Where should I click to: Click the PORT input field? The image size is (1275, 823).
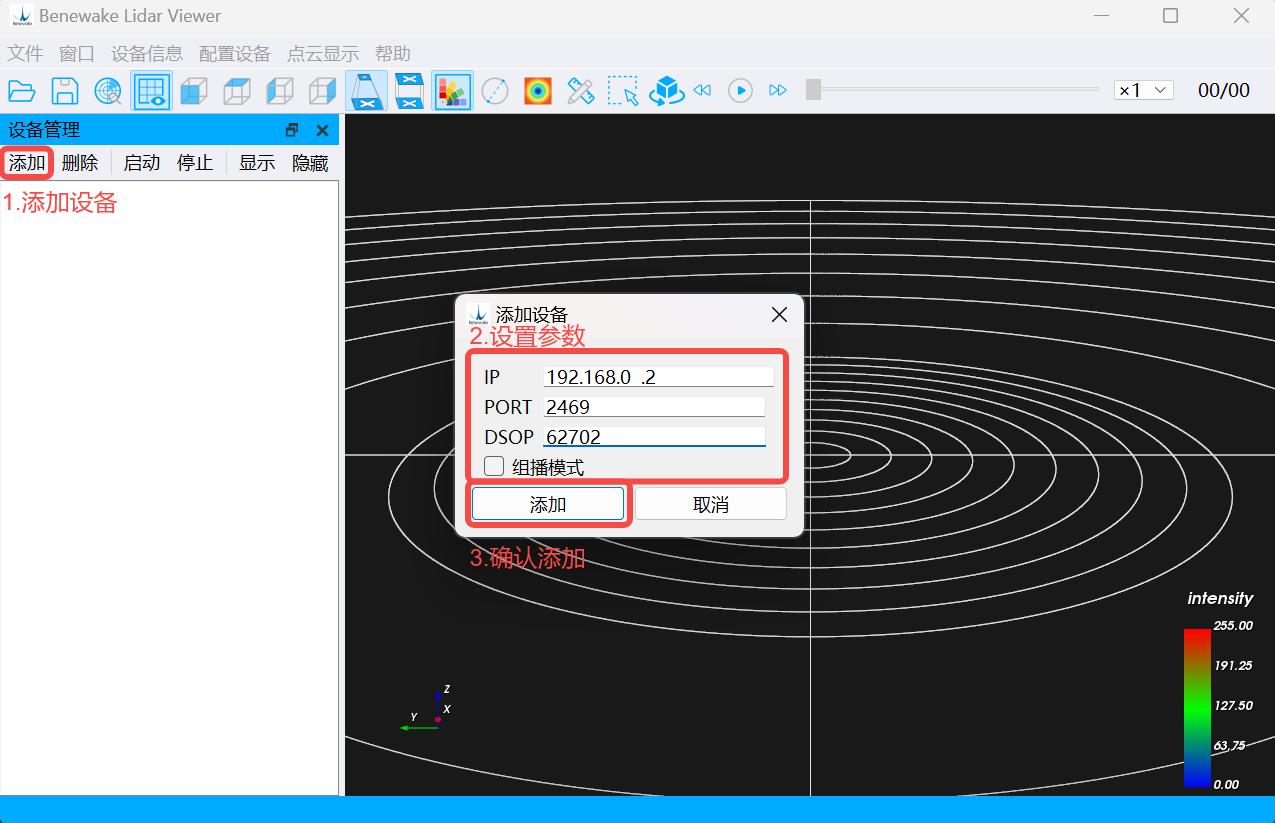tap(655, 407)
